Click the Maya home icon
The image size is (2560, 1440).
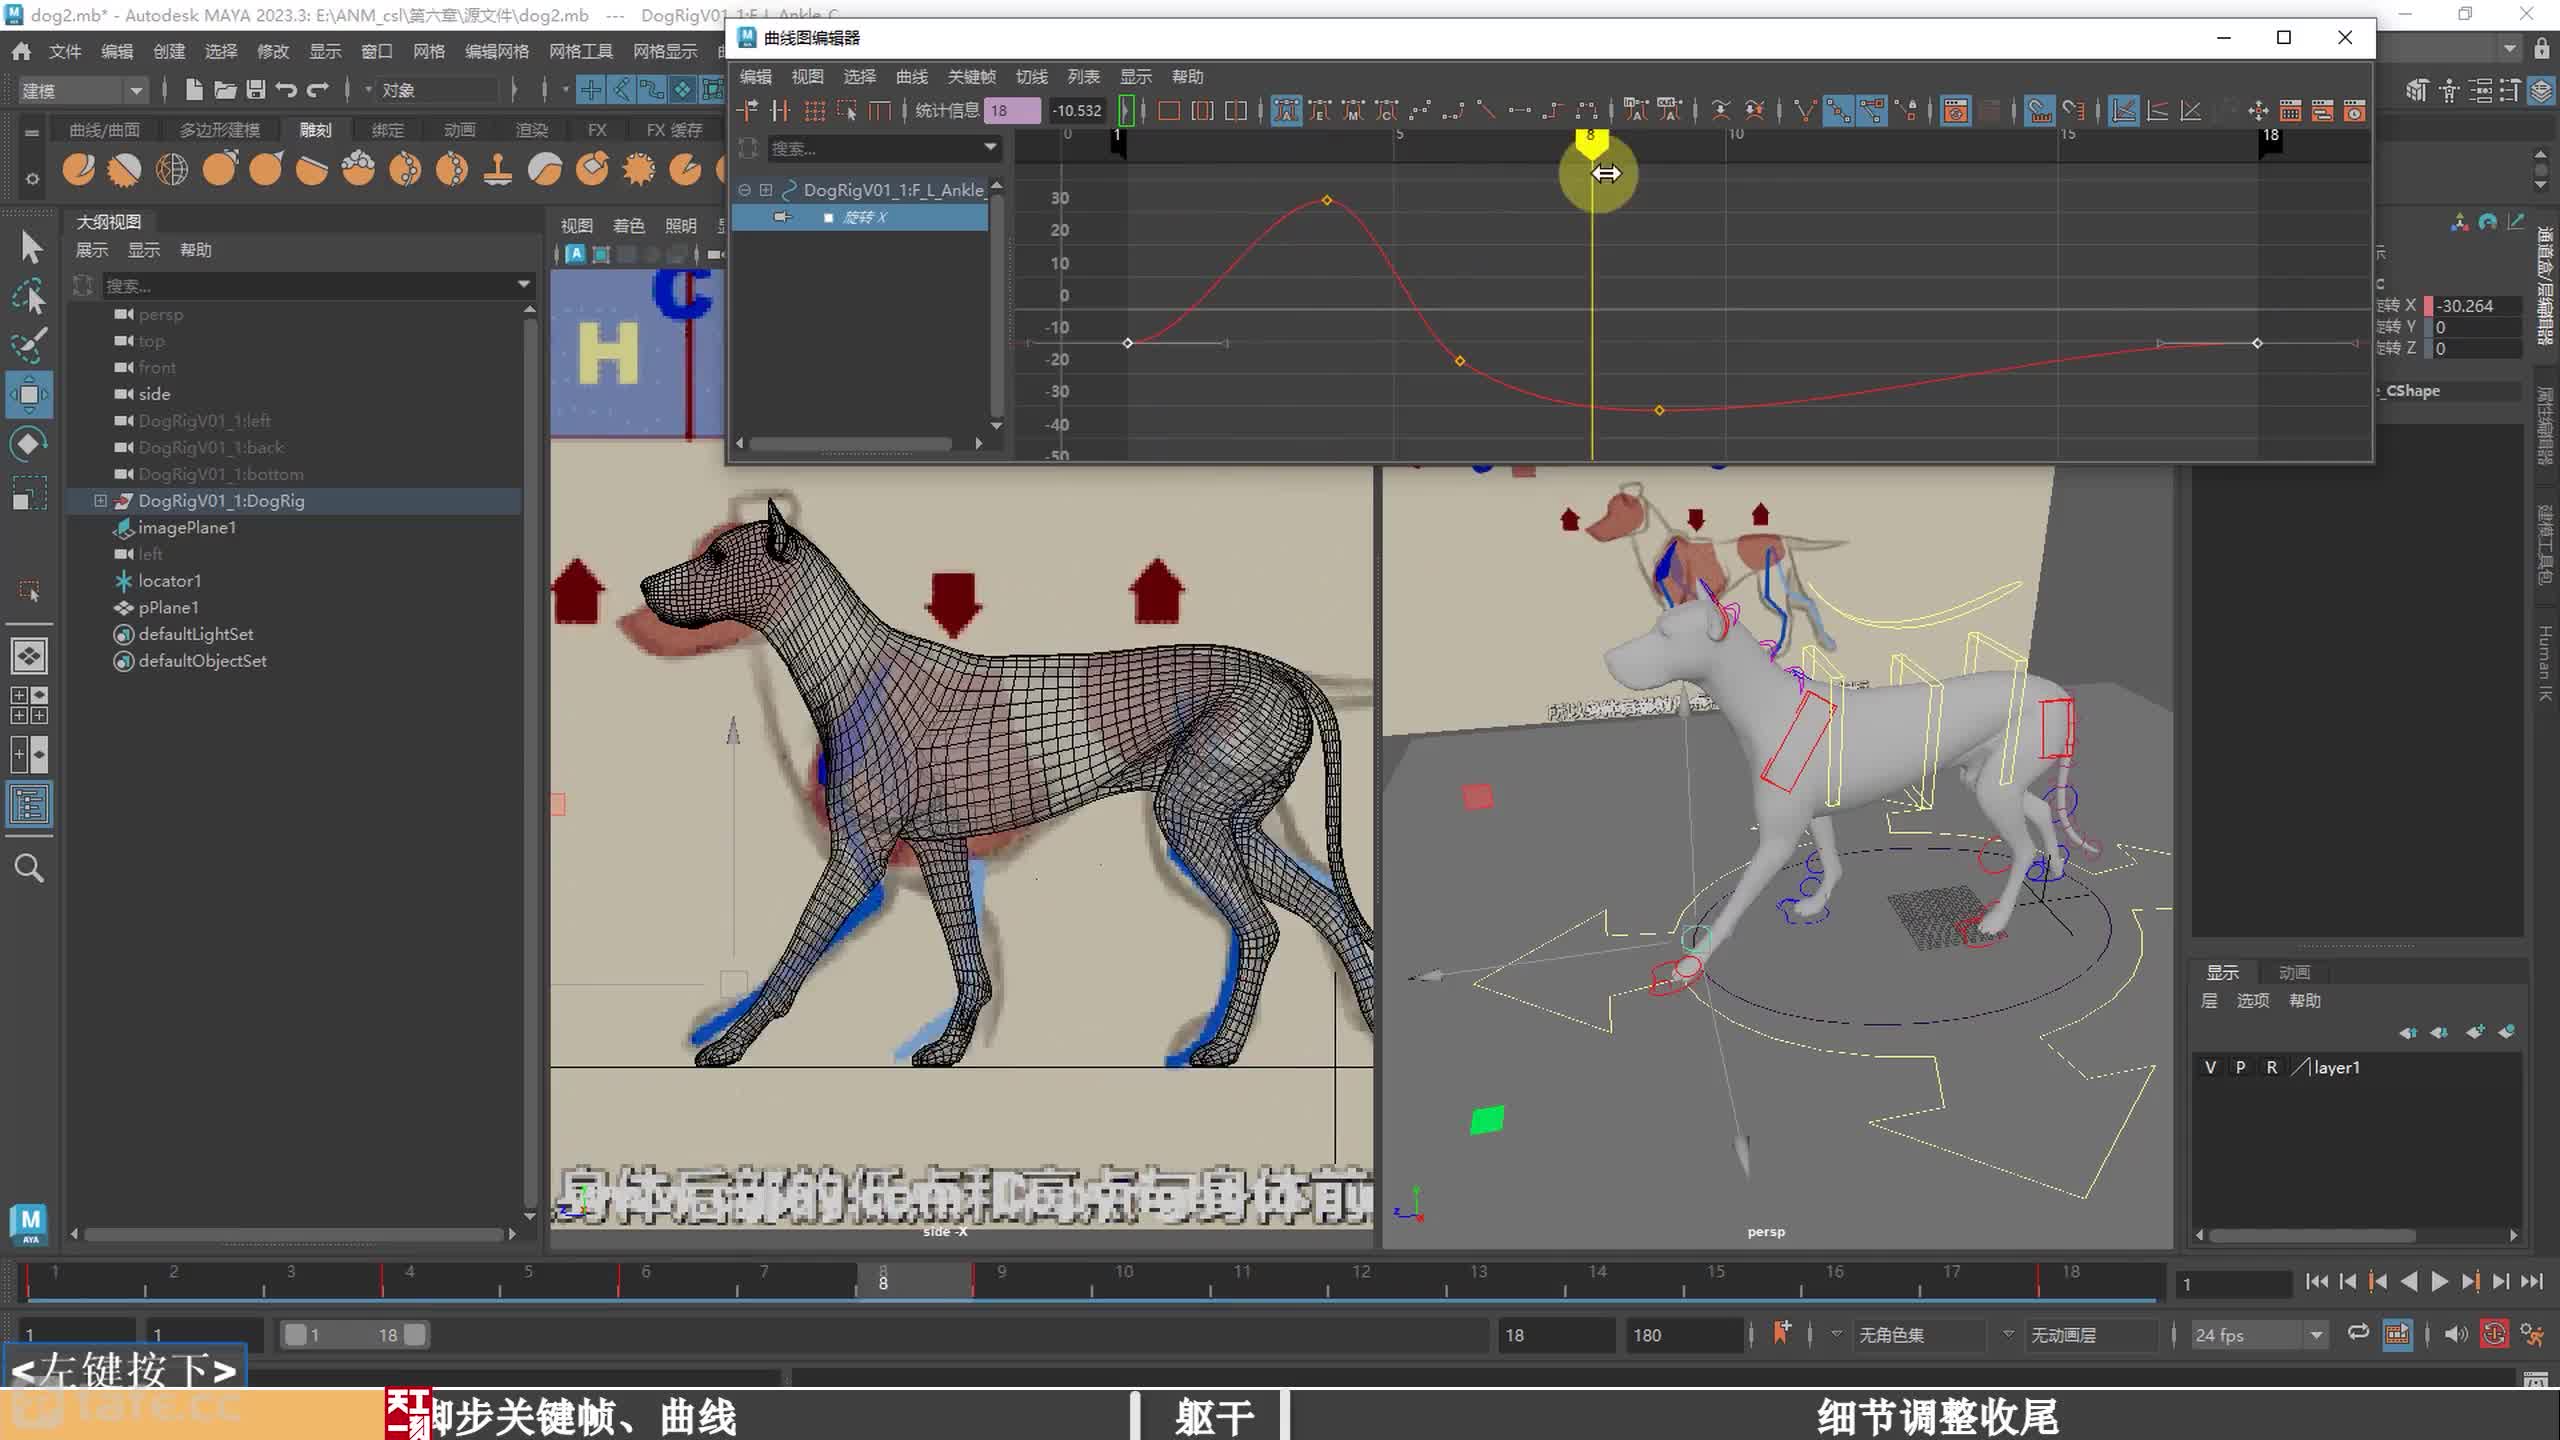(21, 51)
